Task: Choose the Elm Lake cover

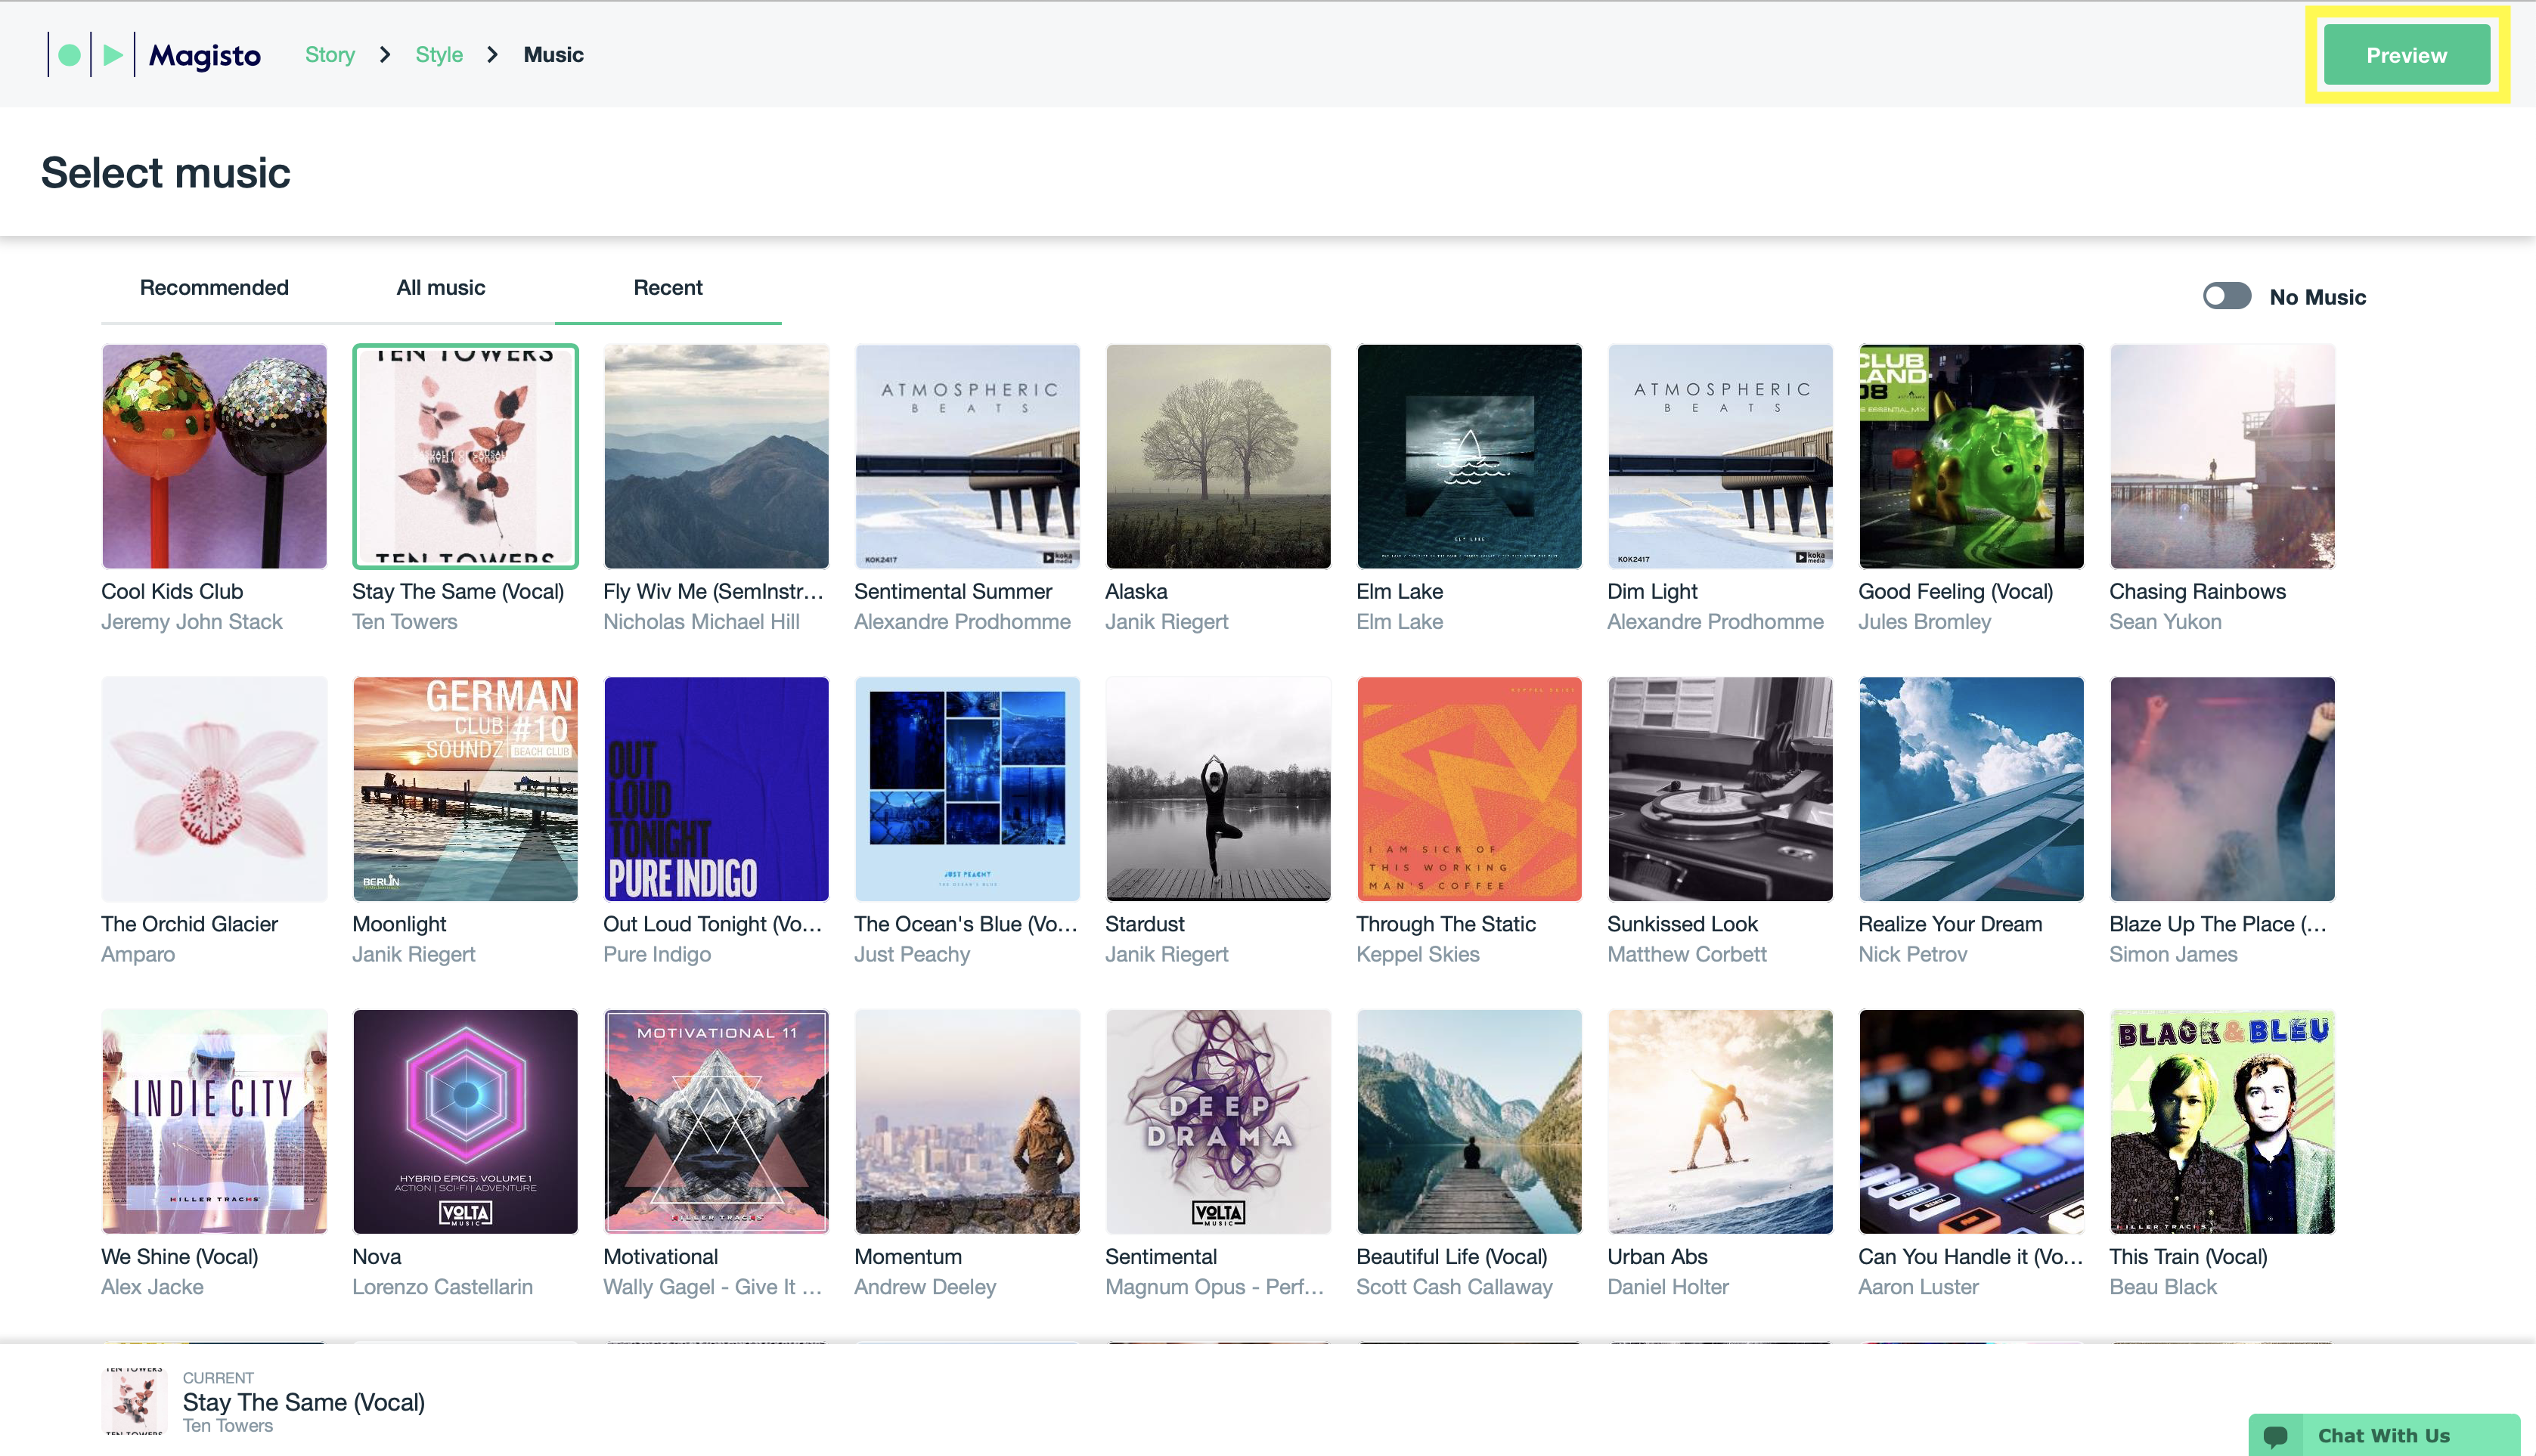Action: (x=1469, y=456)
